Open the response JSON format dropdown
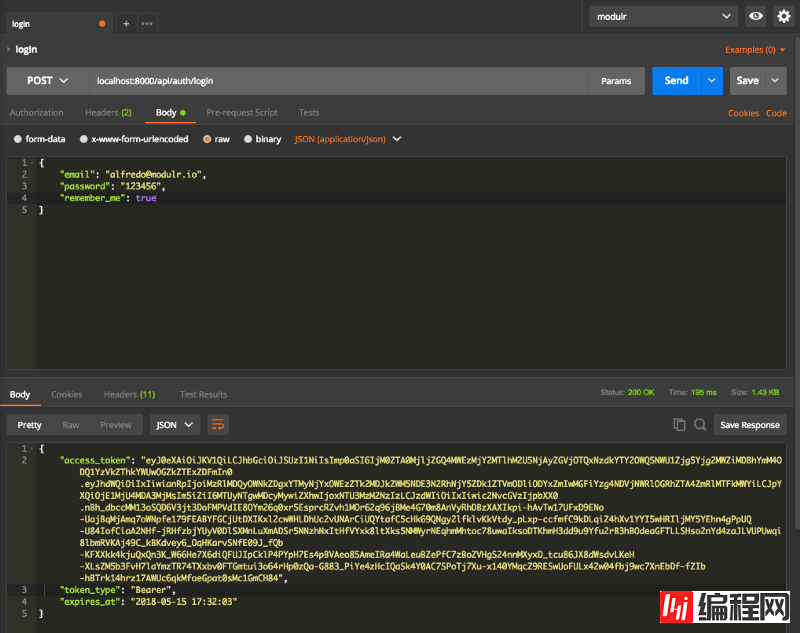 click(x=174, y=424)
